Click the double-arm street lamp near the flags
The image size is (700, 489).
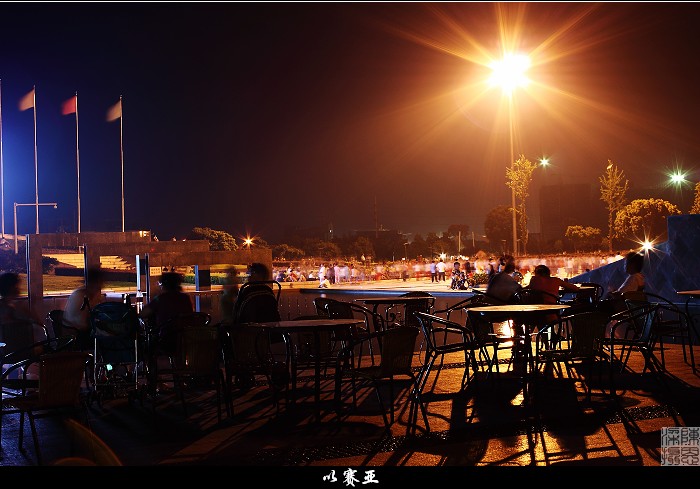coord(34,207)
